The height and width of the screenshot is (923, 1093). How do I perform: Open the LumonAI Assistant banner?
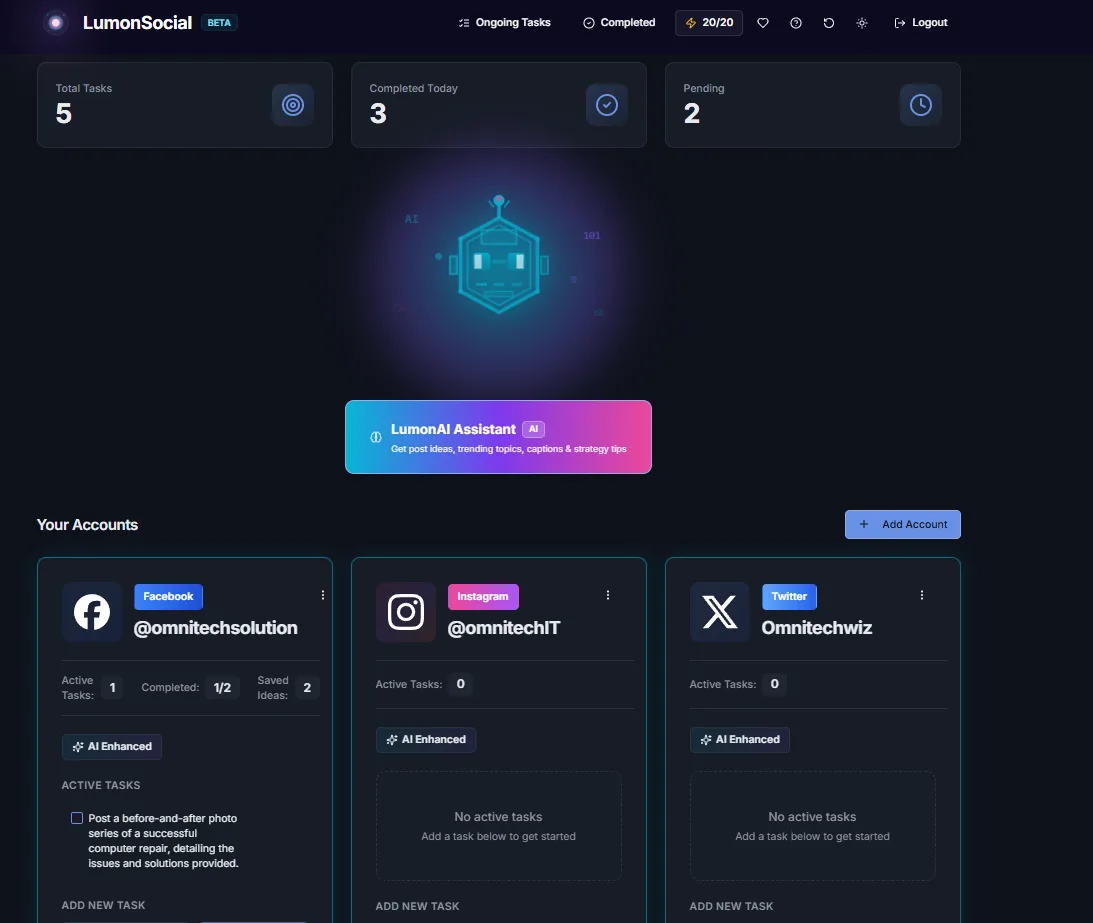point(498,437)
